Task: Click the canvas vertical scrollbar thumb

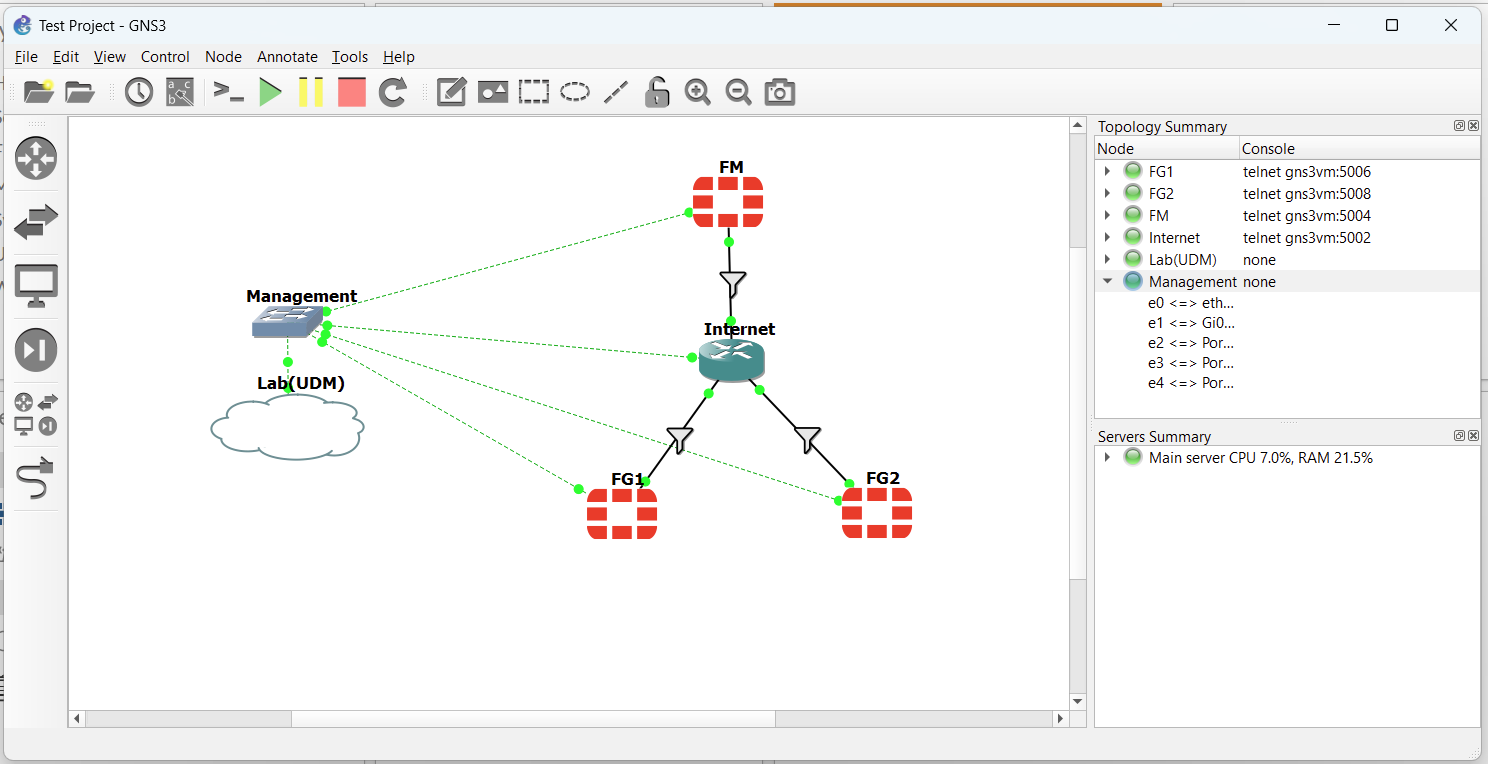Action: tap(1078, 412)
